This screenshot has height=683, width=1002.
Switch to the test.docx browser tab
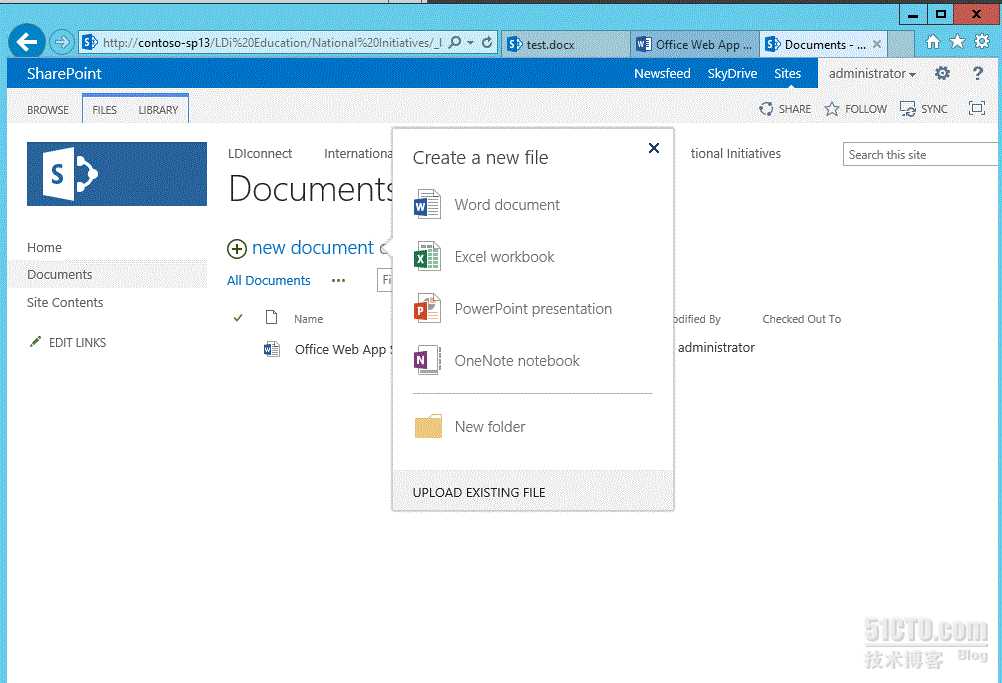click(566, 44)
